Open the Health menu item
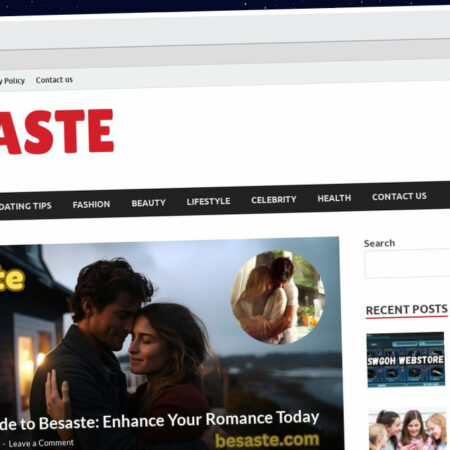450x450 pixels. pyautogui.click(x=334, y=198)
